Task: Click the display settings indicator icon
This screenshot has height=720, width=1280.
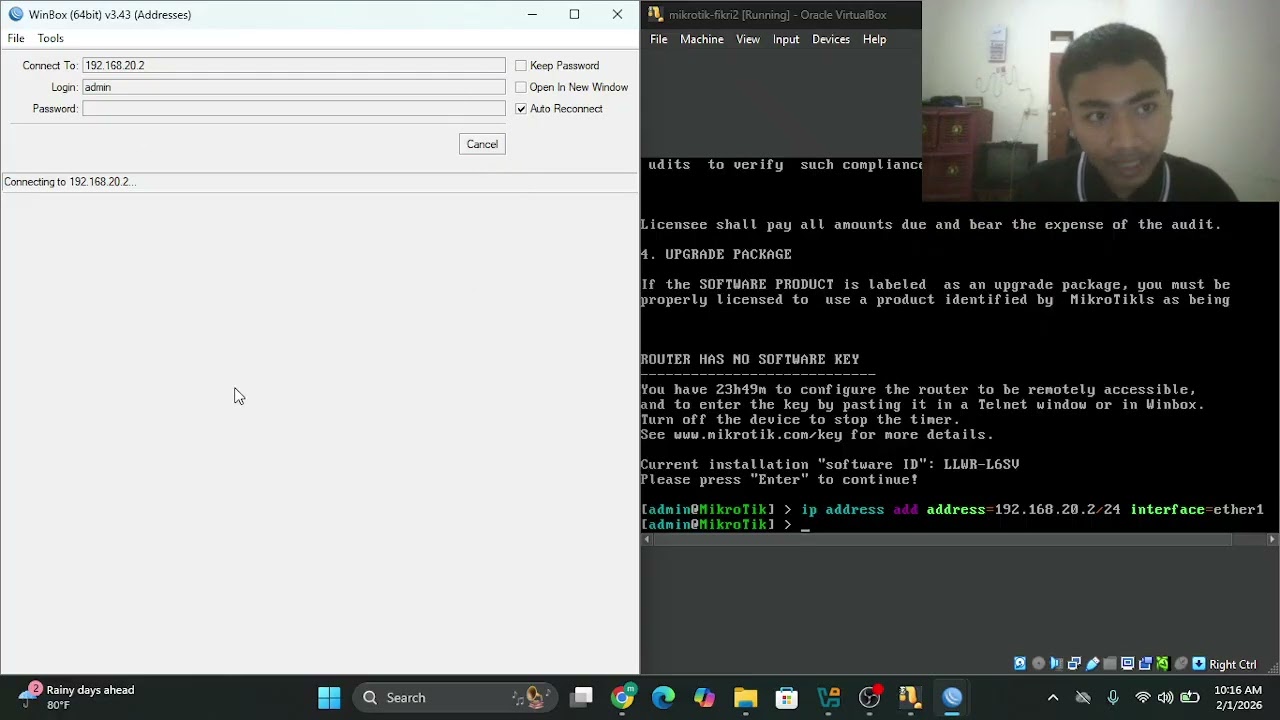Action: pyautogui.click(x=1127, y=664)
